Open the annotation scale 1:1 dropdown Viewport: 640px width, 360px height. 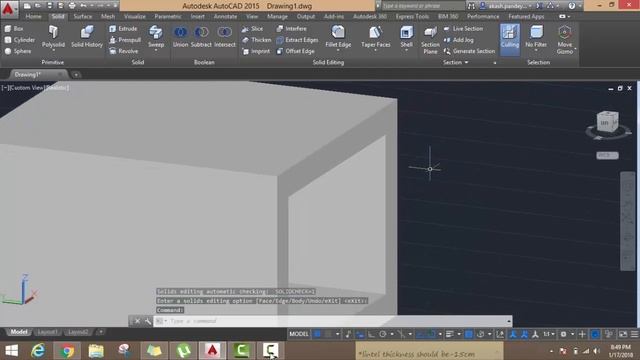(549, 334)
